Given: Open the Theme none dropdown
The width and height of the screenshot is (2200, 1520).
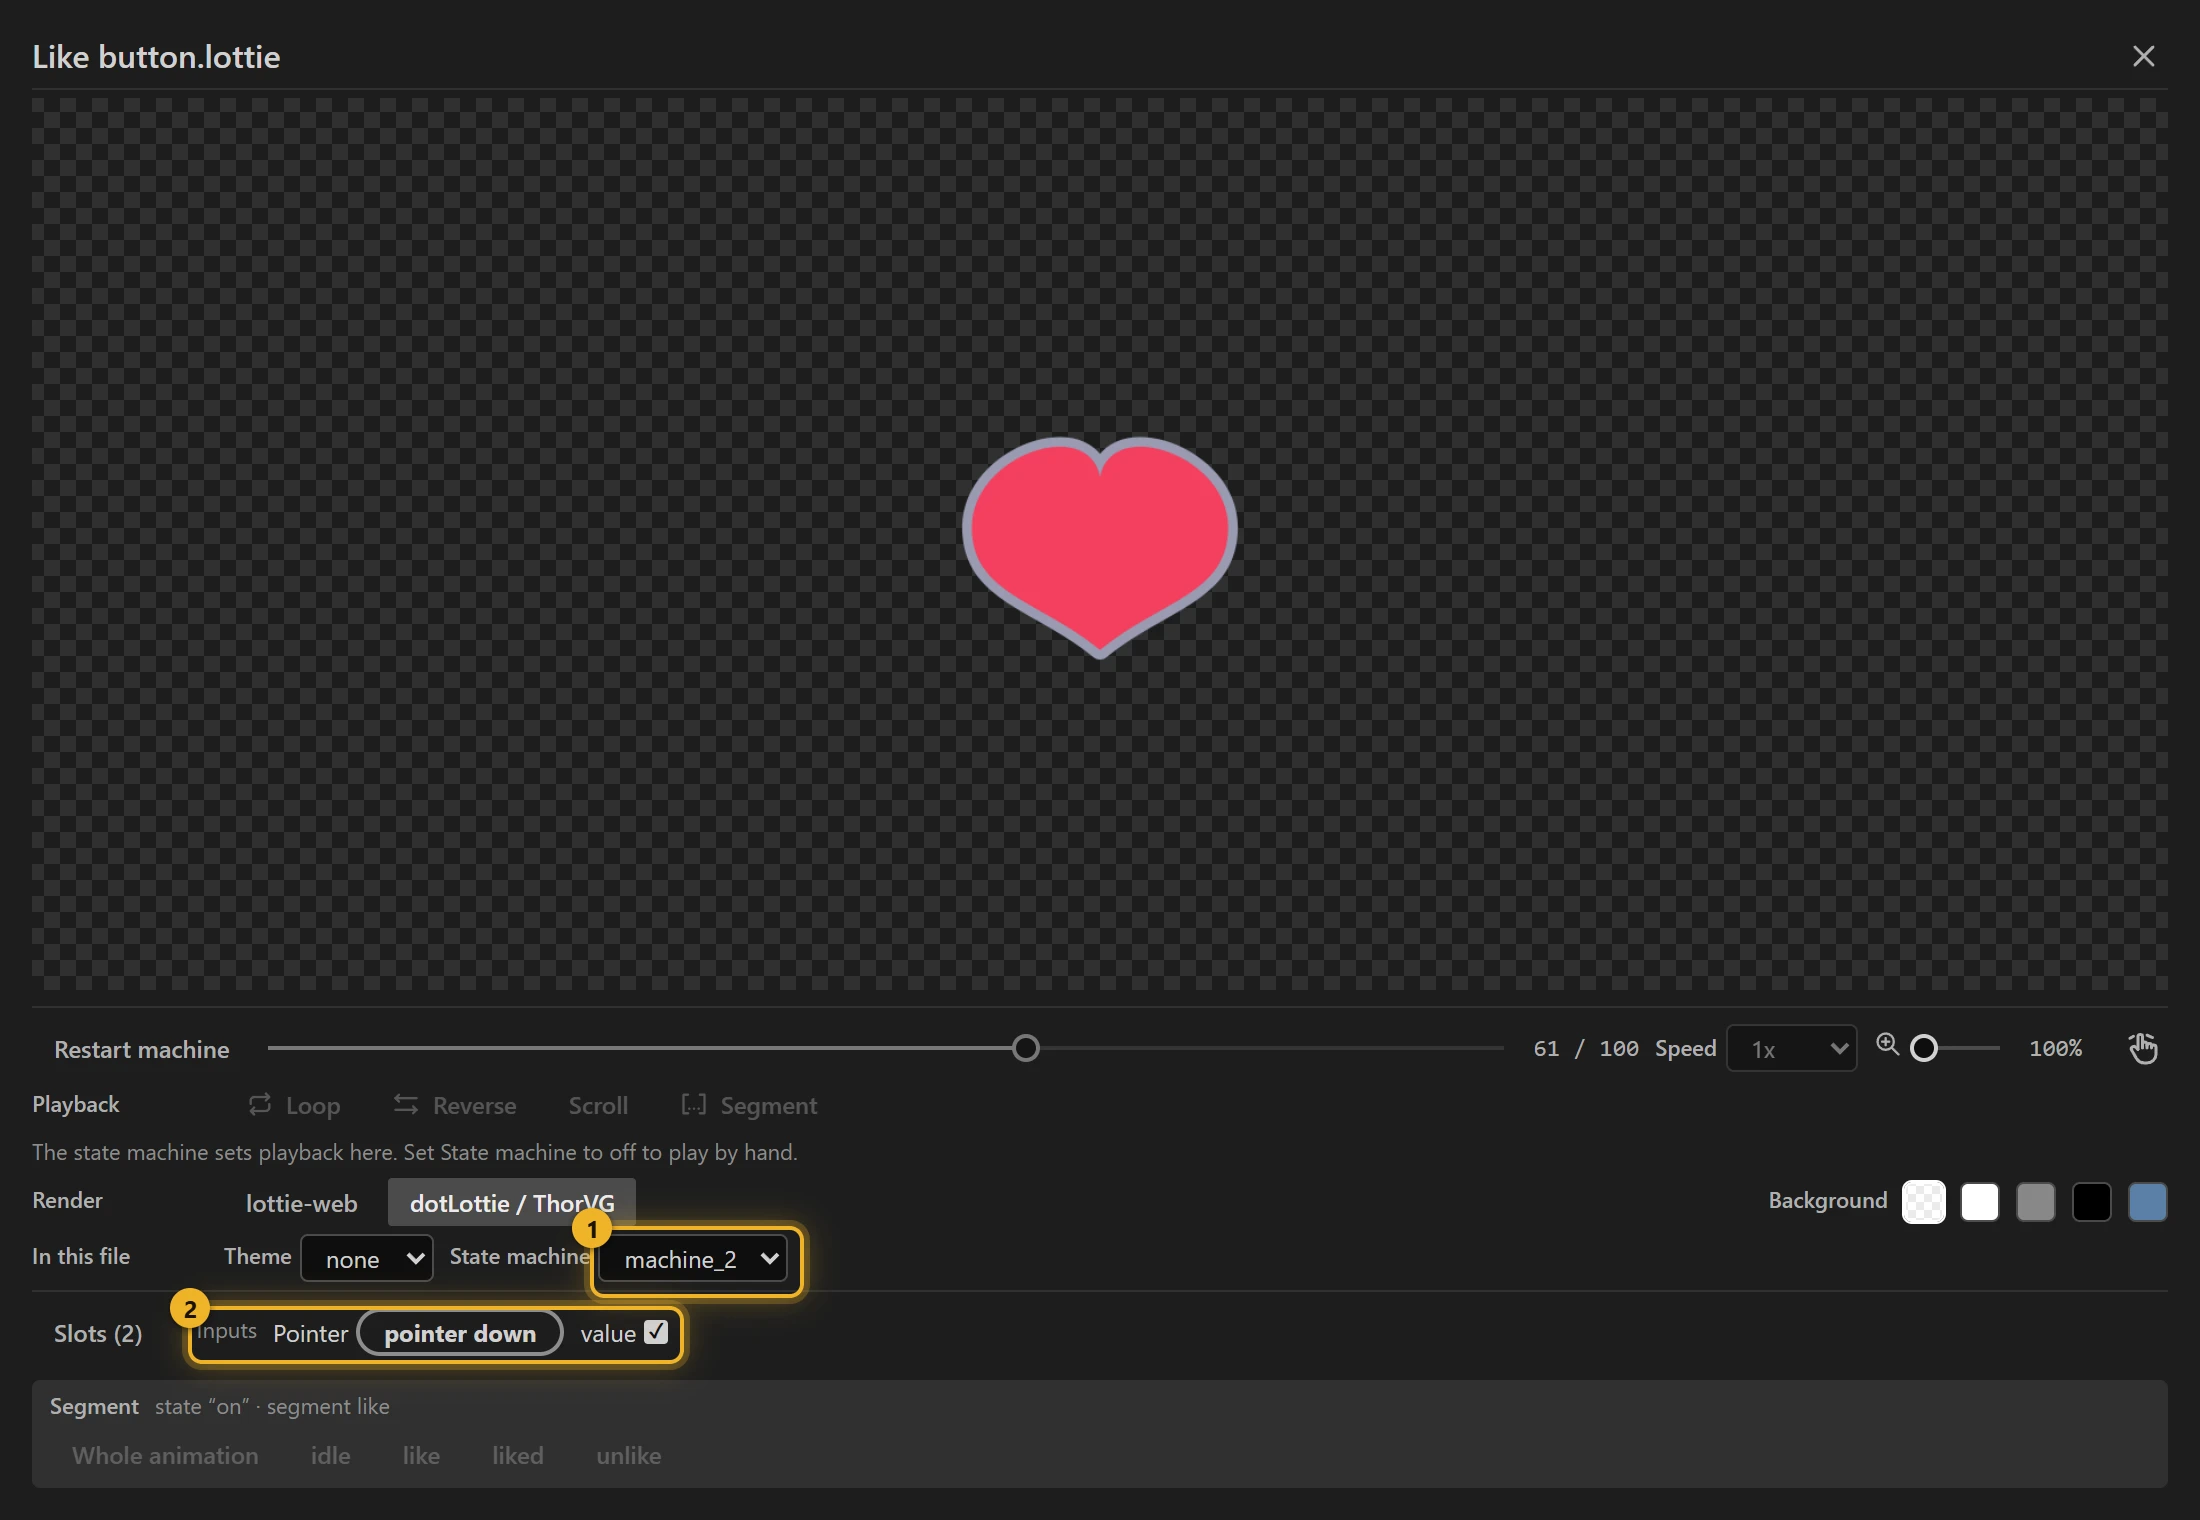Looking at the screenshot, I should tap(367, 1258).
